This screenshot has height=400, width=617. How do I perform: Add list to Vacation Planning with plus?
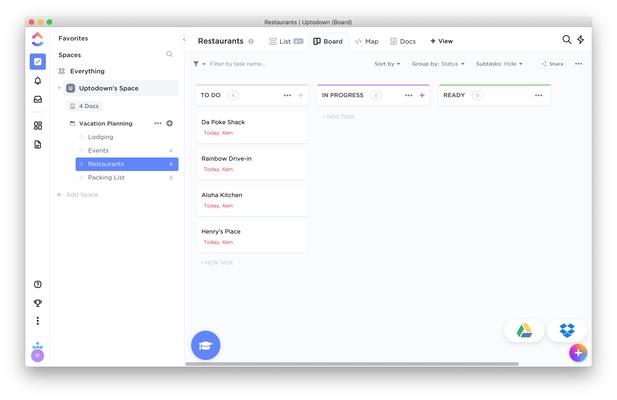[x=170, y=124]
